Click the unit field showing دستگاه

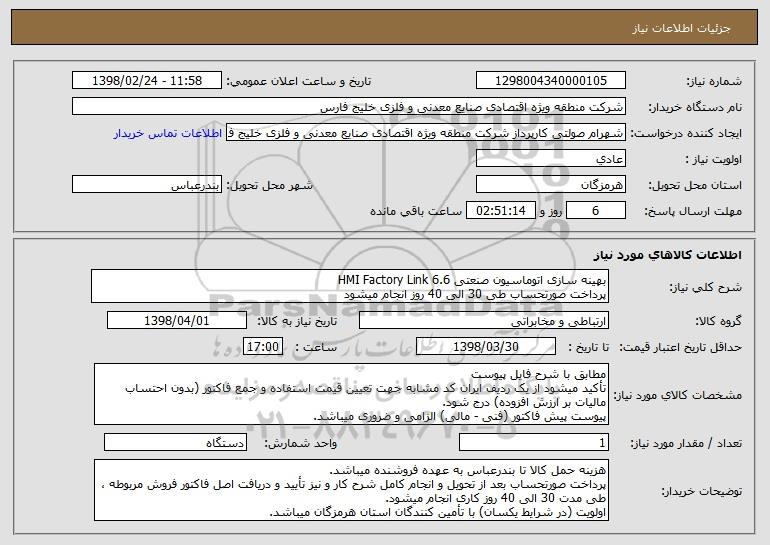[175, 442]
